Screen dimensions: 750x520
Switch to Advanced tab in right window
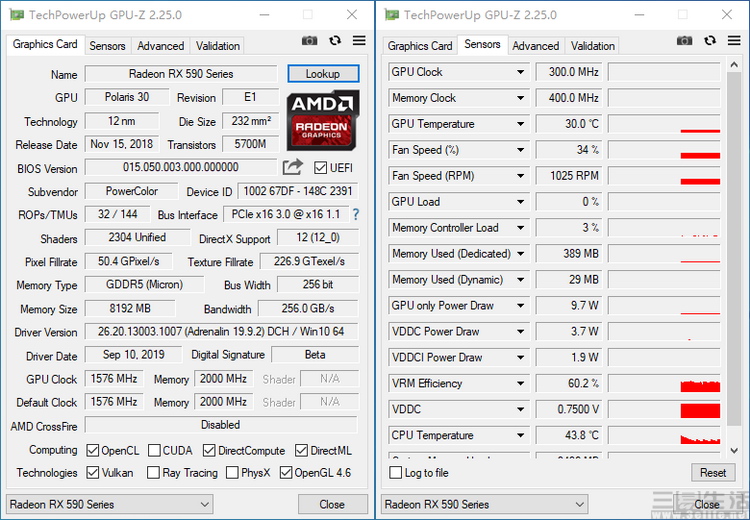pyautogui.click(x=536, y=46)
